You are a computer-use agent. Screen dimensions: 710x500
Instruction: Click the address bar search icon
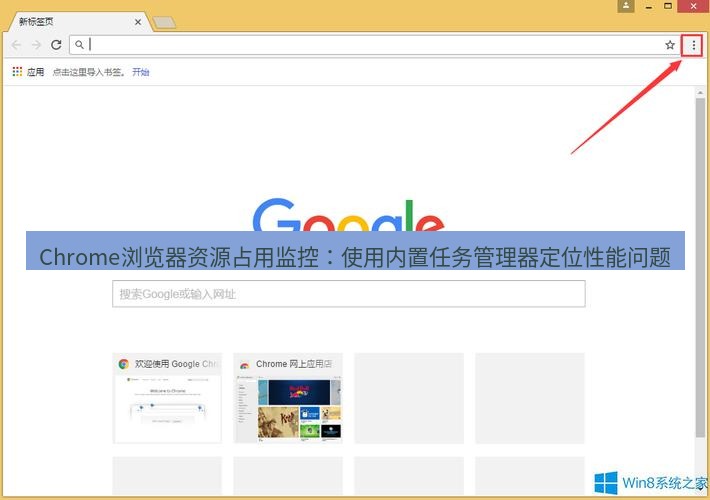[79, 45]
